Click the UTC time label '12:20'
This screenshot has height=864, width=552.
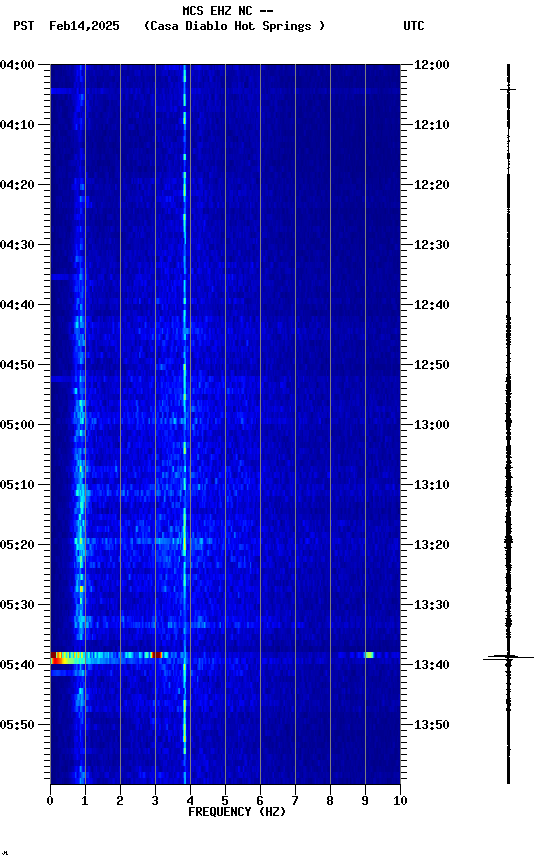(432, 185)
